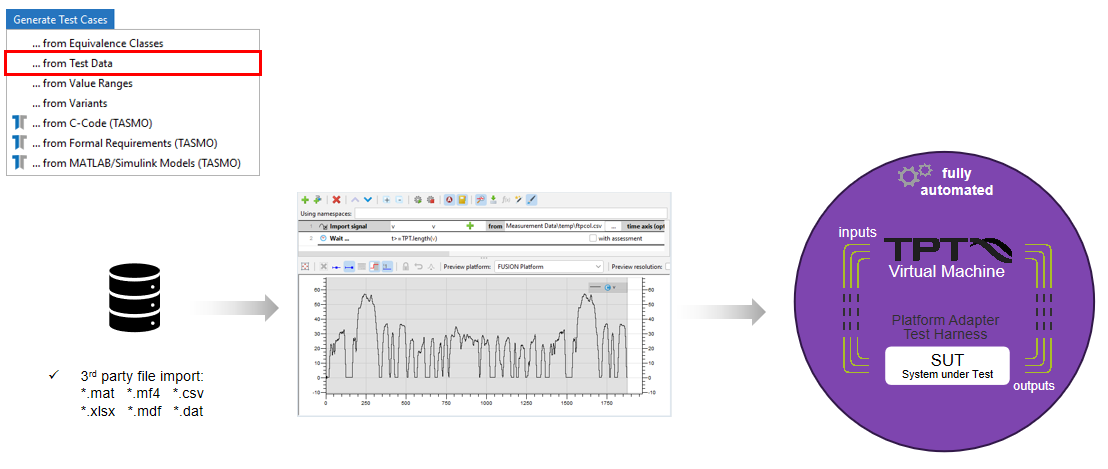Screen dimensions: 1108x469
Task: Click the move up arrow icon
Action: [x=355, y=200]
